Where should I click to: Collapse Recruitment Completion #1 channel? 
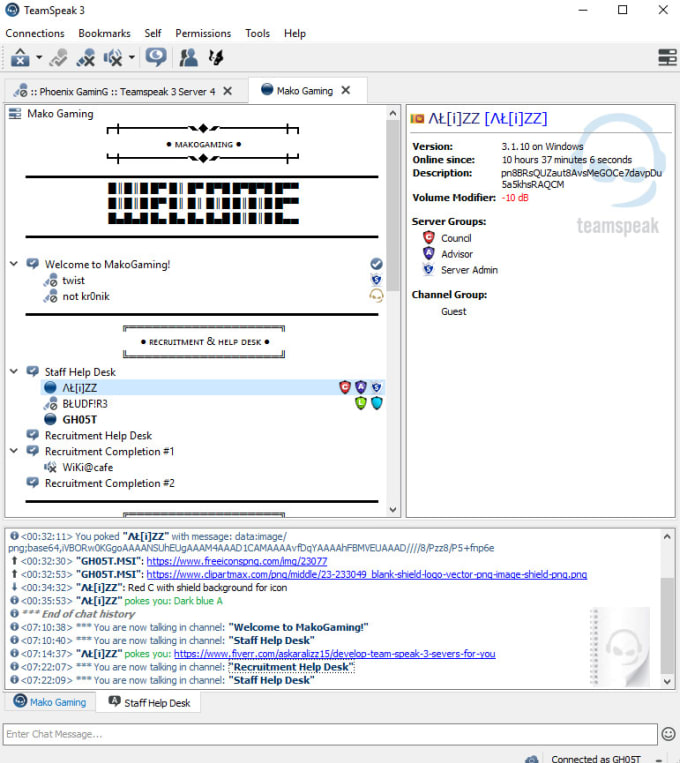pos(14,451)
